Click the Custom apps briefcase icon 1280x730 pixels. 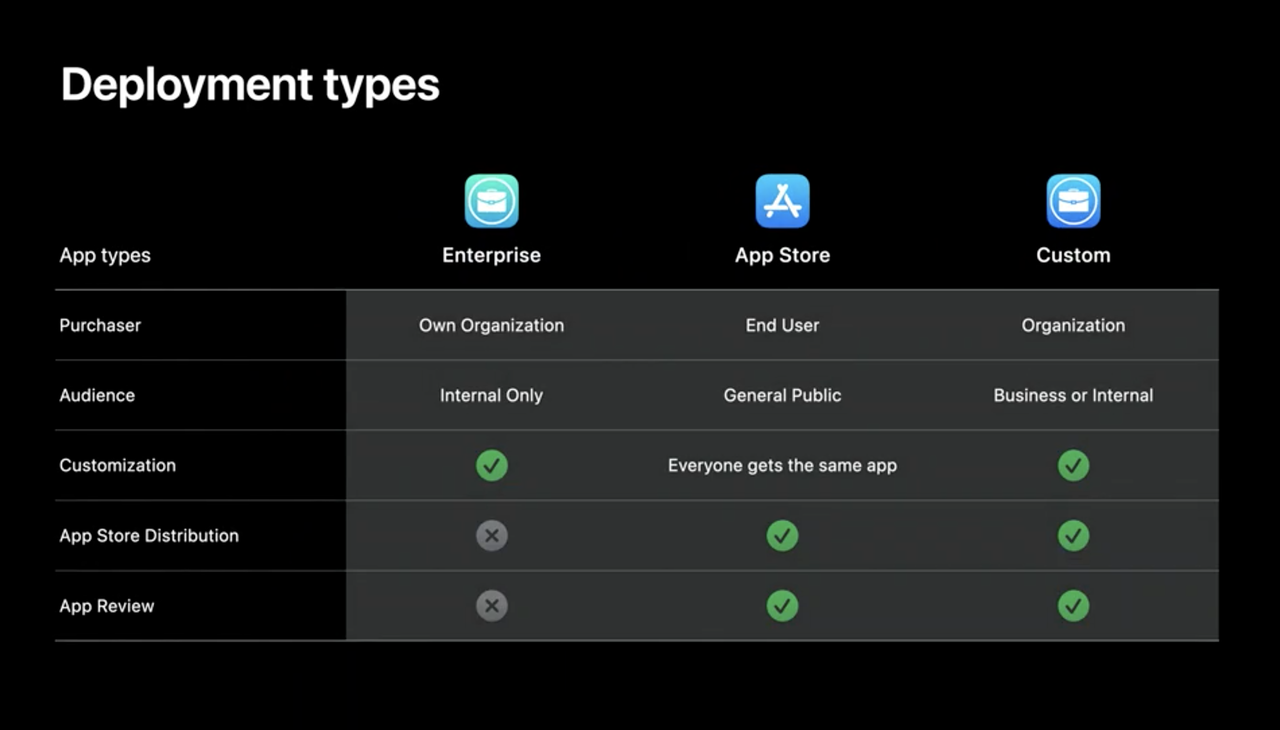pos(1073,201)
